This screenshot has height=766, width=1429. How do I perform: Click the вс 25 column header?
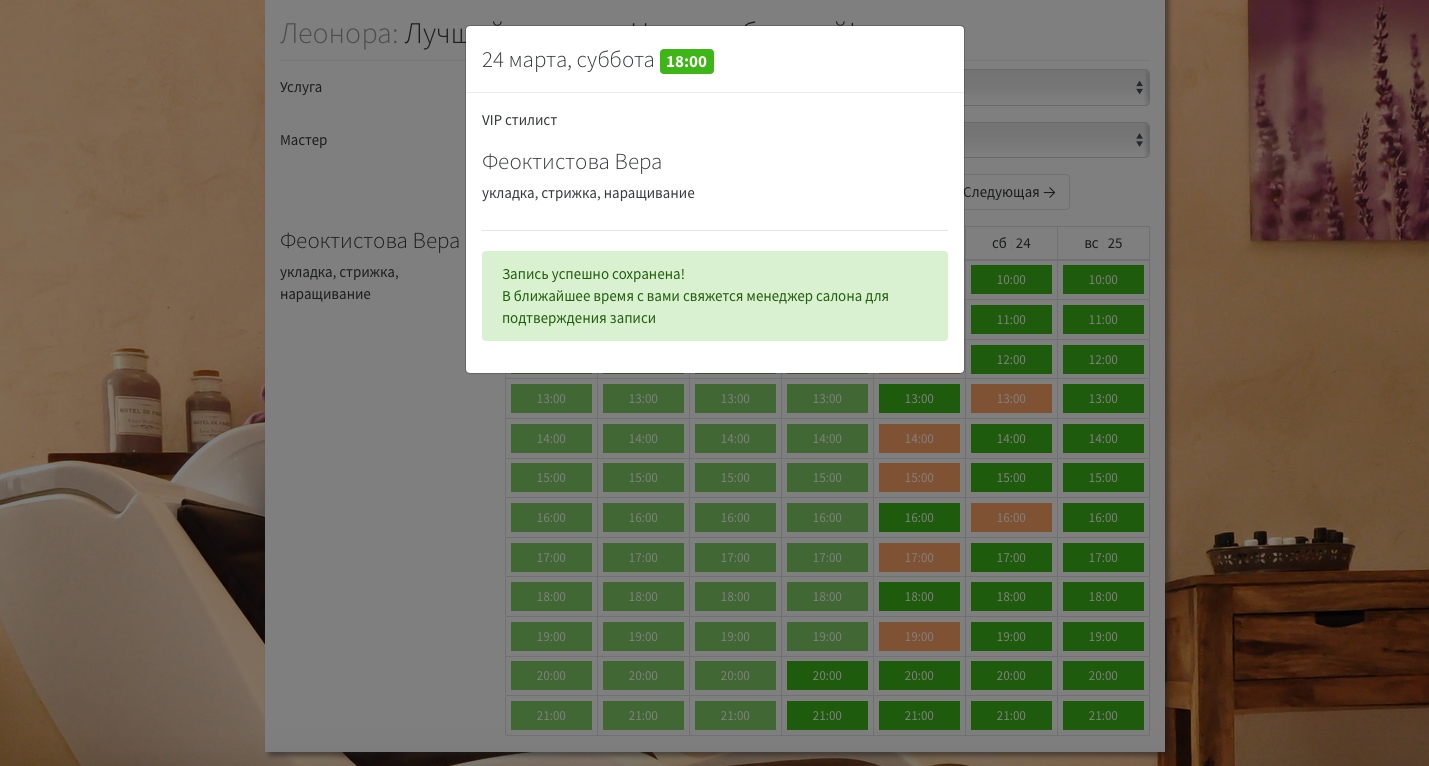click(1103, 243)
